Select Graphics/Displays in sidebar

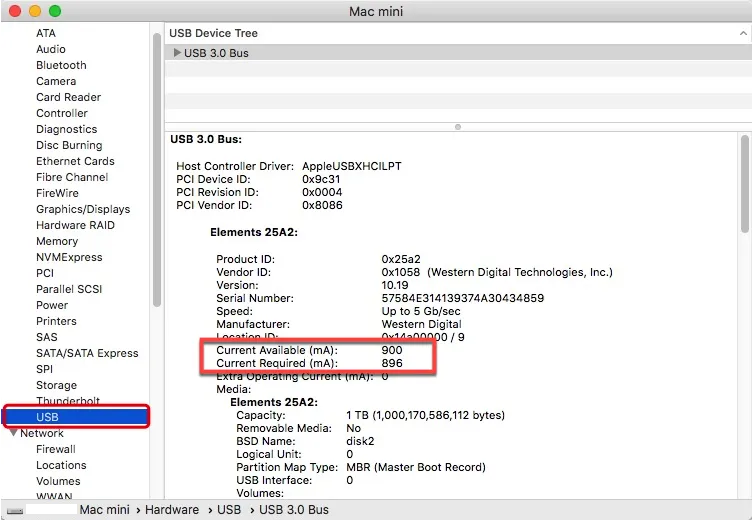click(x=83, y=209)
